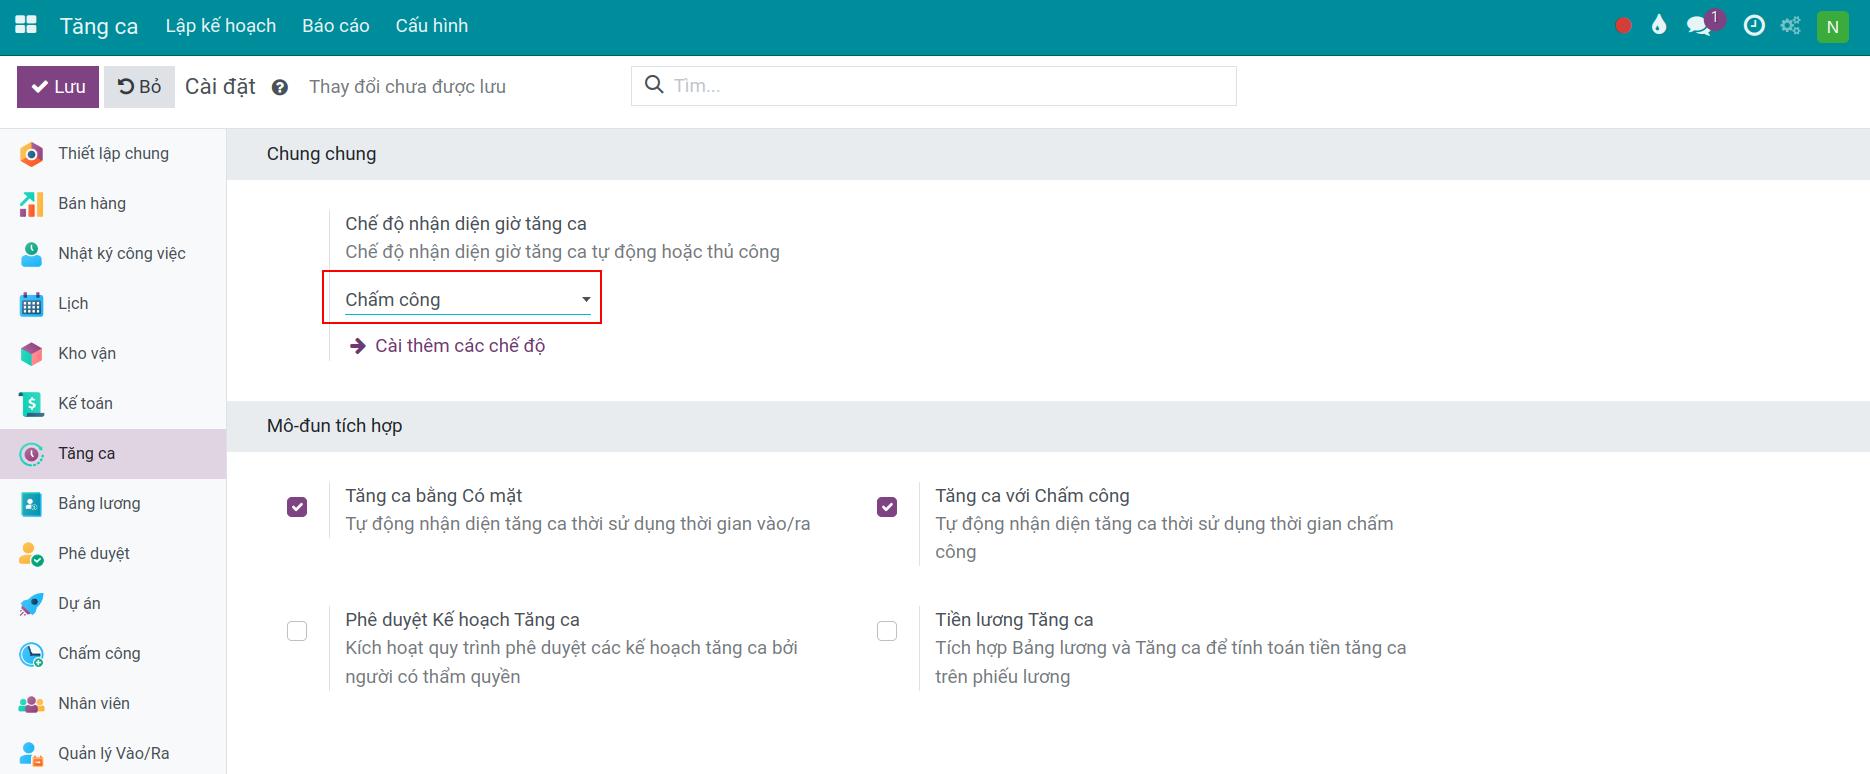
Task: Click the Kế toán invoice icon
Action: 32,404
